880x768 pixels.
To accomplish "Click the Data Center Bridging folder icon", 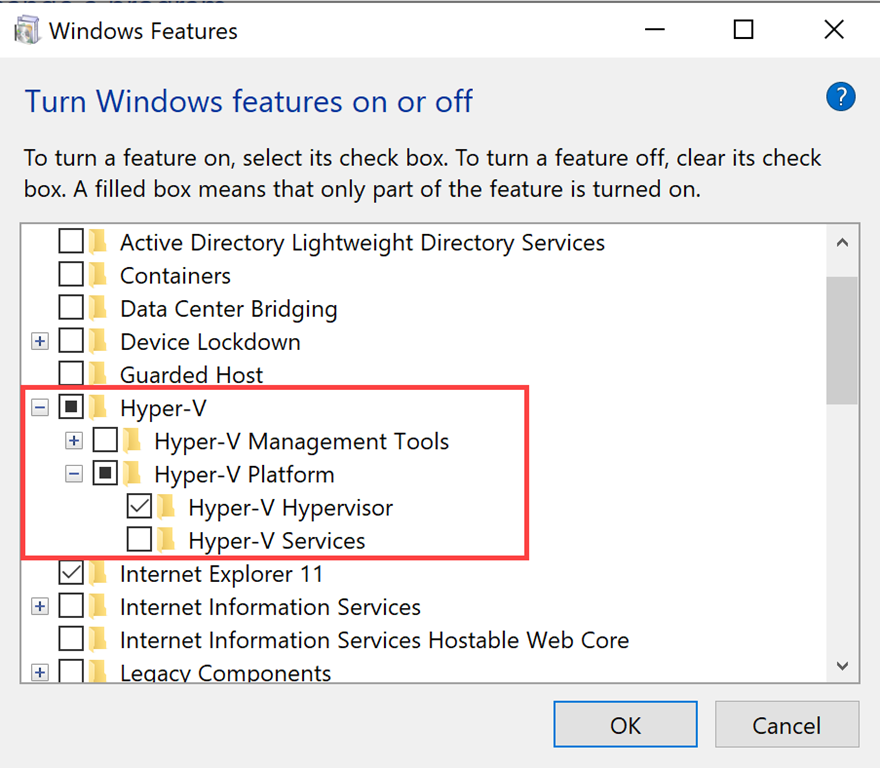I will pyautogui.click(x=98, y=309).
